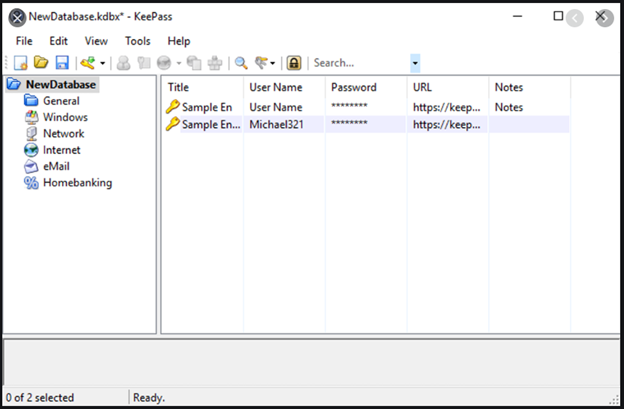Select the first 'Sample En' entry title
The image size is (624, 409).
pyautogui.click(x=207, y=107)
